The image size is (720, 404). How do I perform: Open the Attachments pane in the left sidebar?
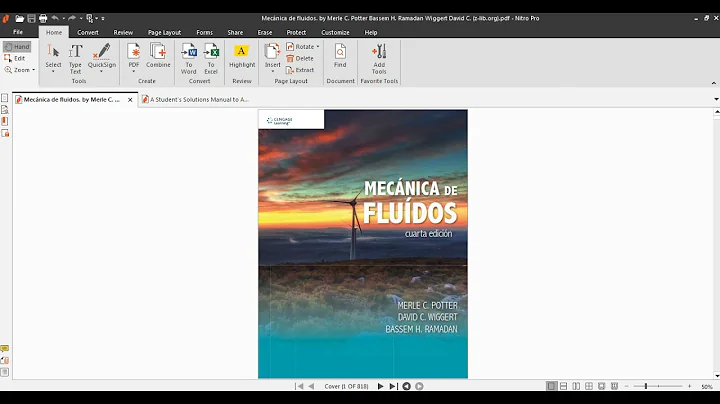(x=5, y=360)
